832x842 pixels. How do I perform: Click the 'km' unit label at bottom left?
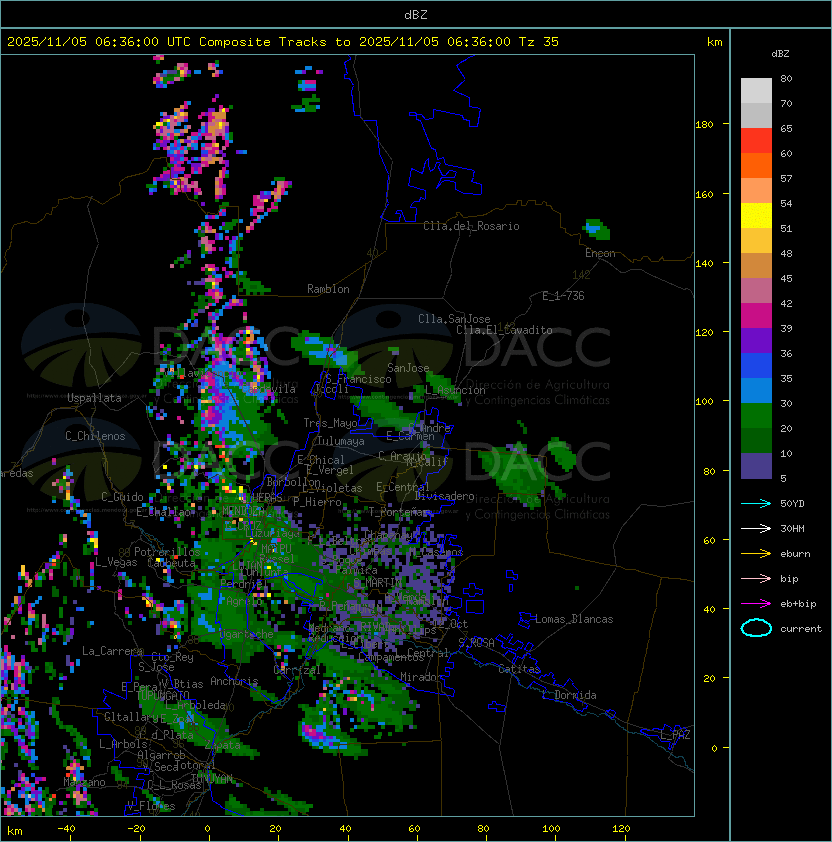click(x=15, y=831)
